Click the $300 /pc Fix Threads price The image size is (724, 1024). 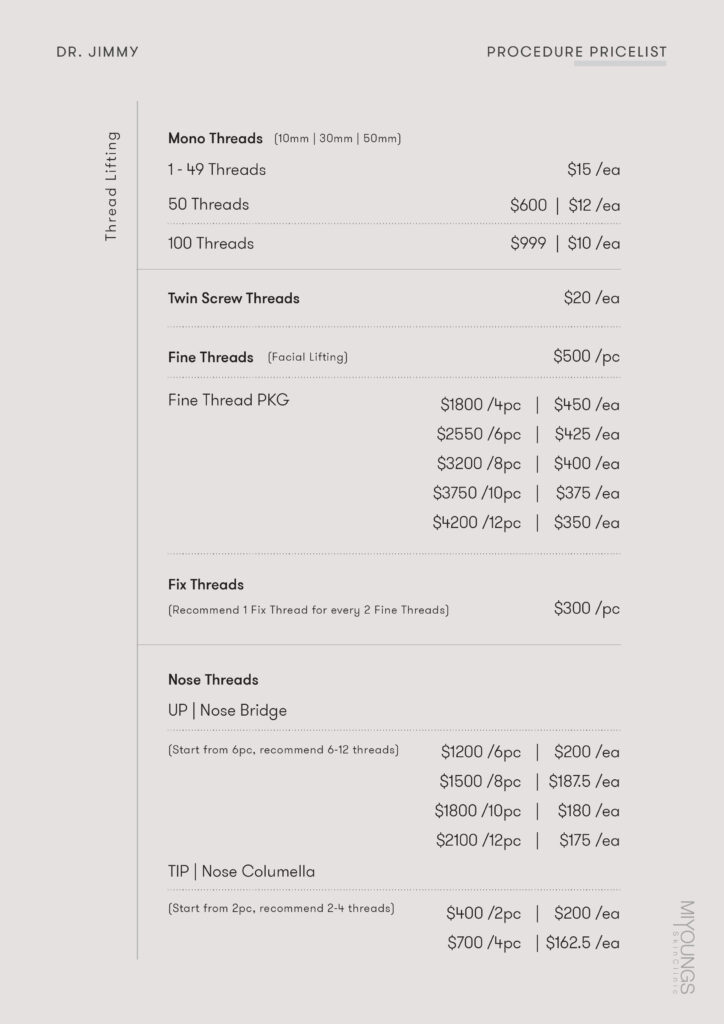(x=586, y=609)
